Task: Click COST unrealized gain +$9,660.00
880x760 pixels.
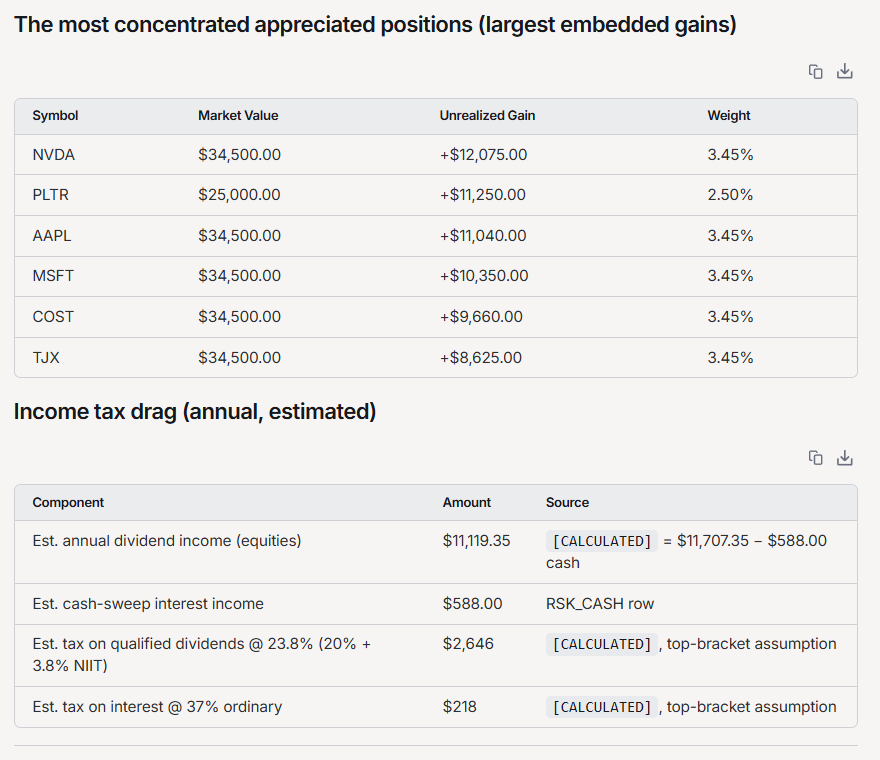Action: (481, 317)
